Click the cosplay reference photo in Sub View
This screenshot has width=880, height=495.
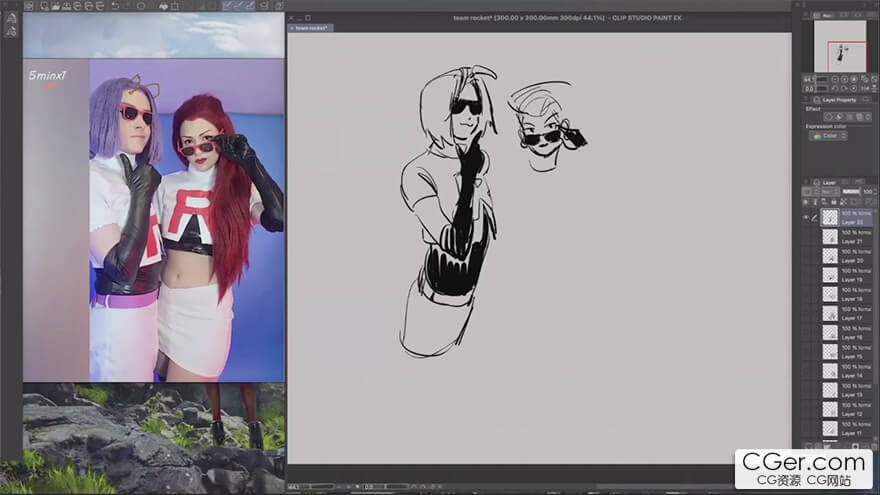click(x=154, y=221)
